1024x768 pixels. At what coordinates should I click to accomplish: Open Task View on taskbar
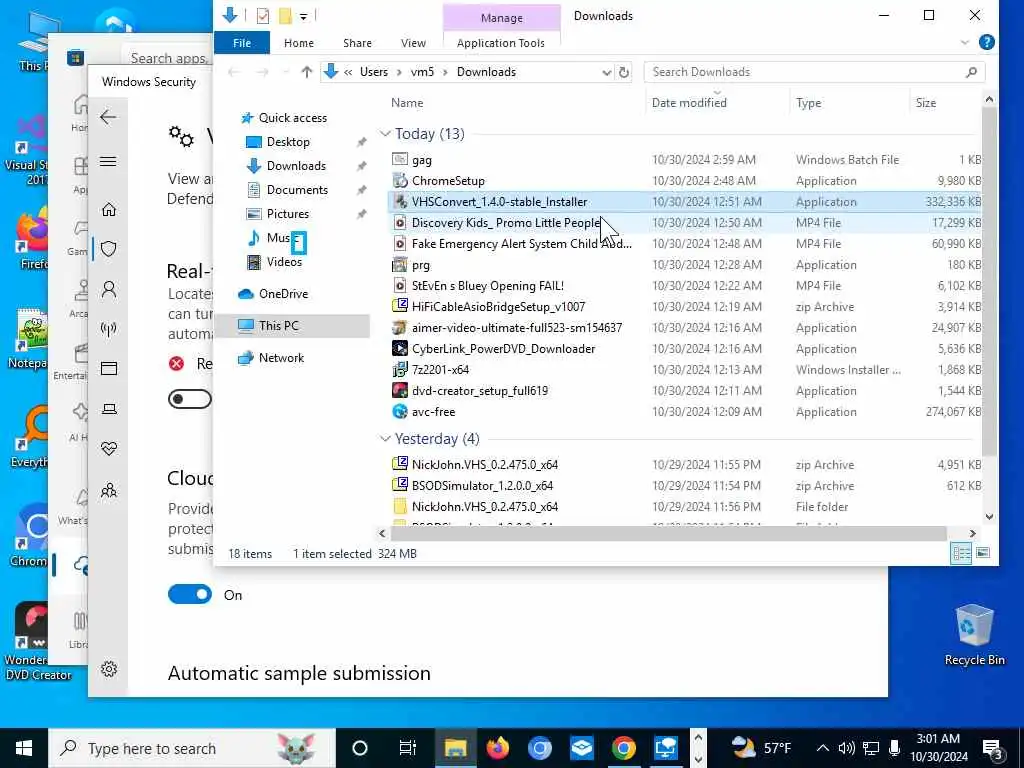(x=408, y=748)
